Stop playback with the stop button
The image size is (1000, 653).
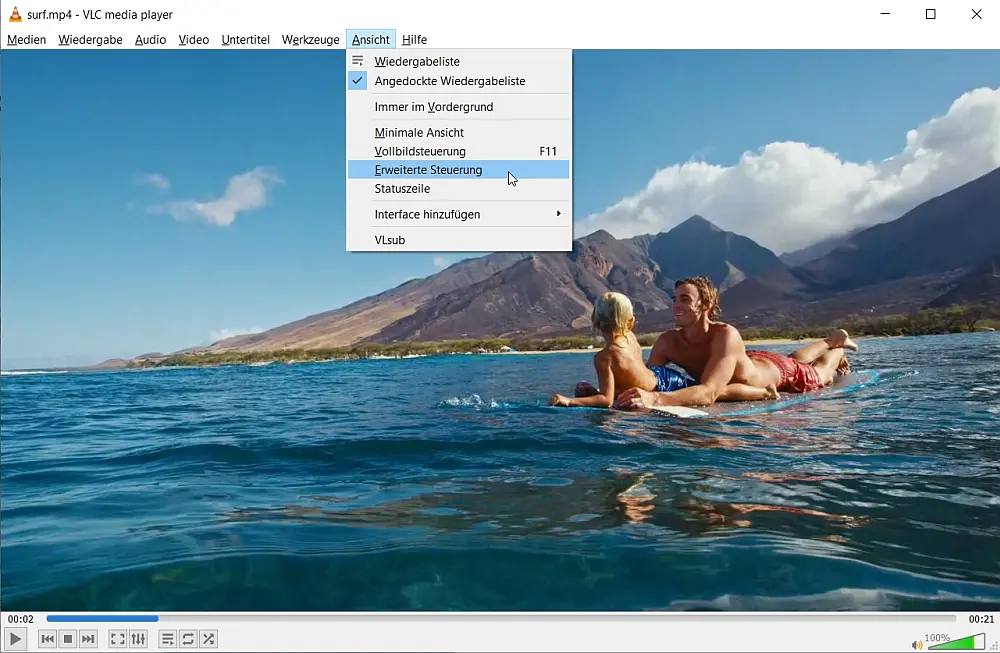pos(68,638)
